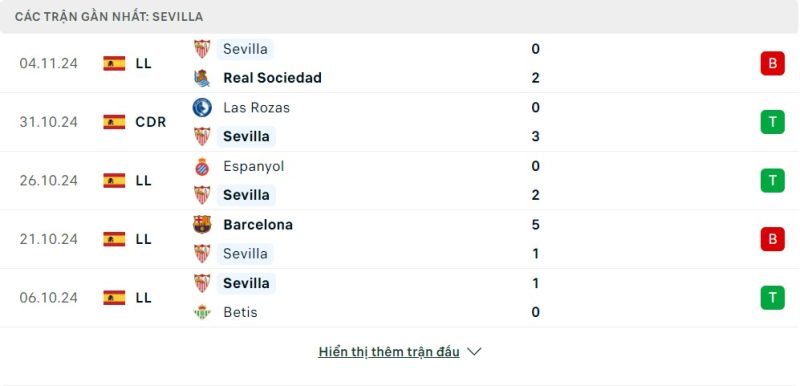Click the Betis club crest
800x386 pixels.
coord(202,312)
